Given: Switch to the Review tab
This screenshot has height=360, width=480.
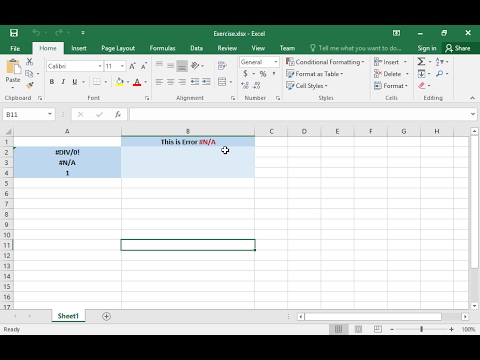Looking at the screenshot, I should pyautogui.click(x=227, y=48).
